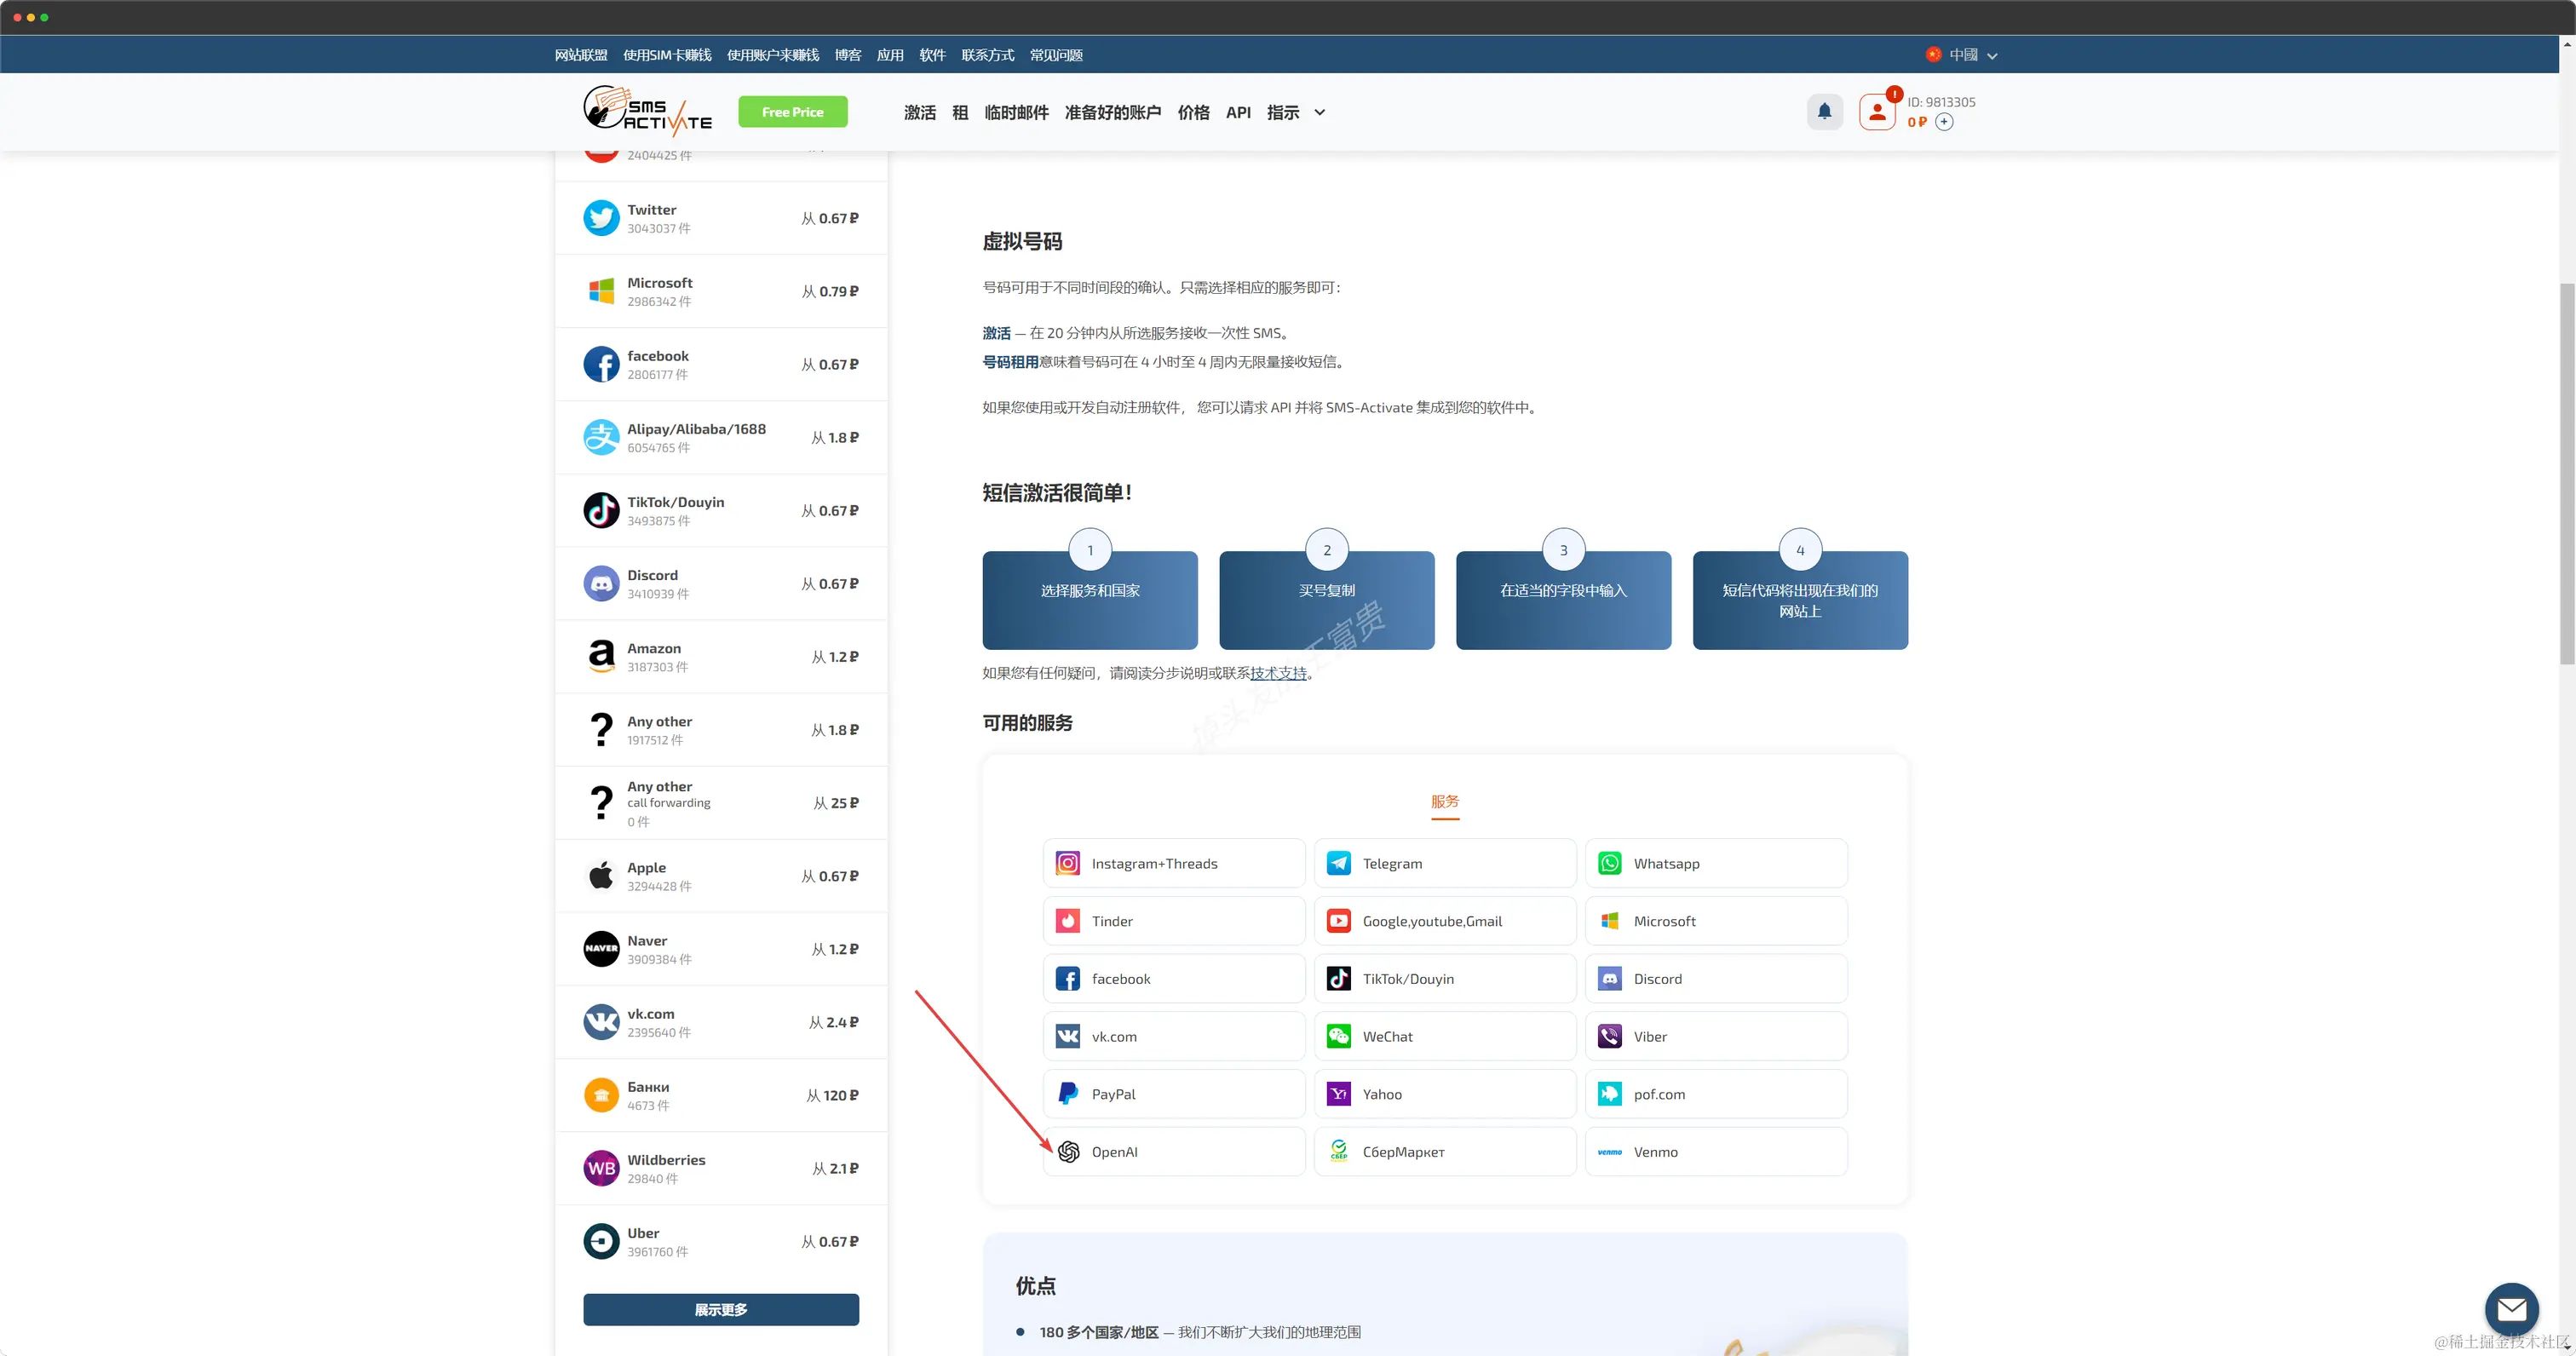Click the pof.com fish icon

[1609, 1094]
